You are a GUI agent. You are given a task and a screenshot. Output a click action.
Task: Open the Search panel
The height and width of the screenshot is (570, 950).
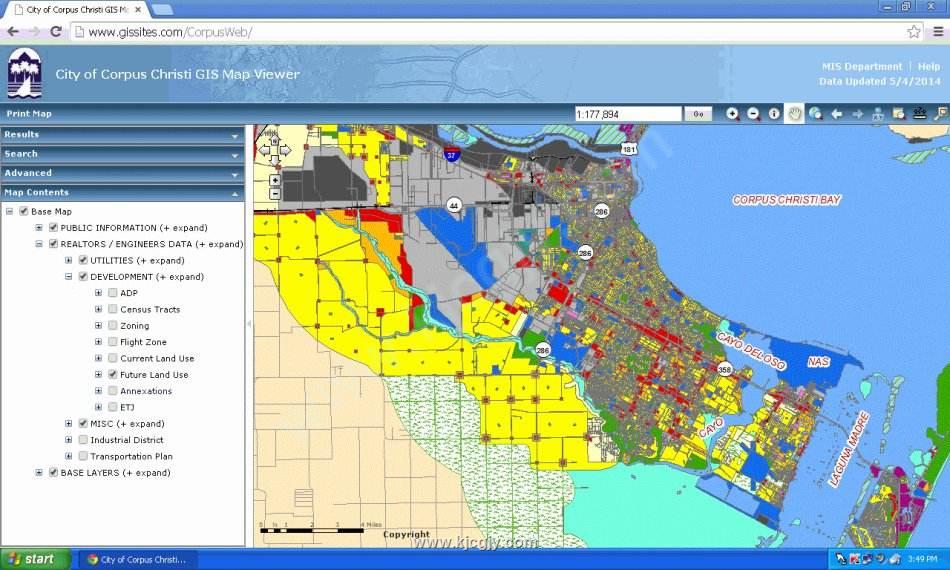tap(122, 154)
